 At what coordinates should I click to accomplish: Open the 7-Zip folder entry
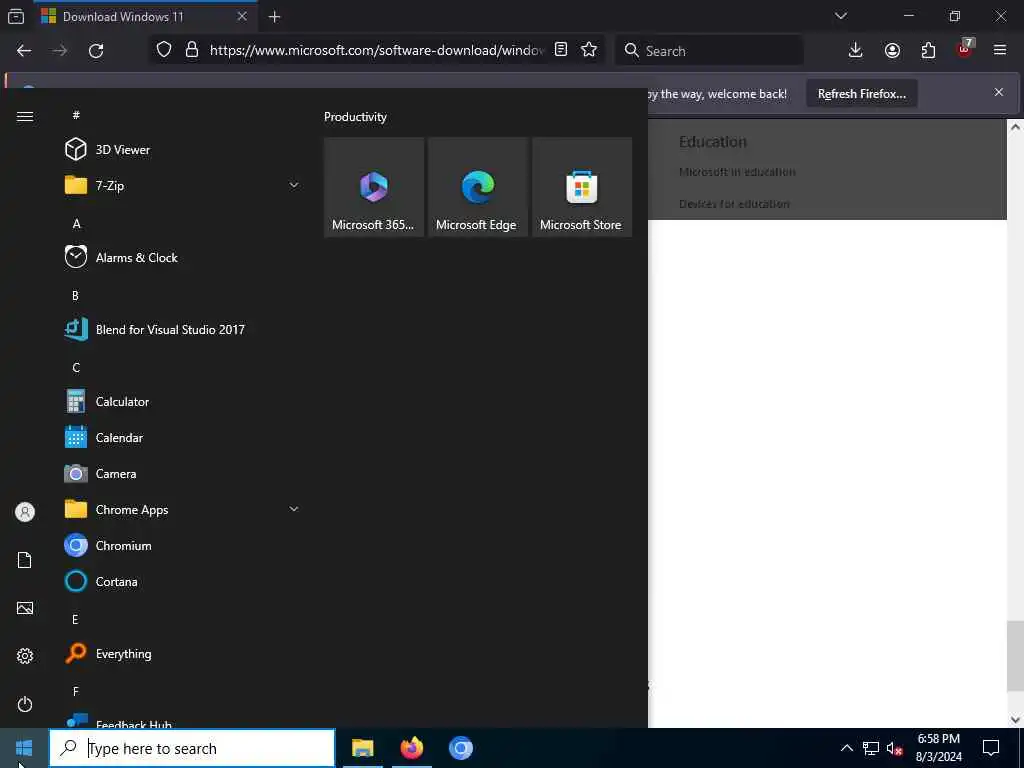[182, 185]
